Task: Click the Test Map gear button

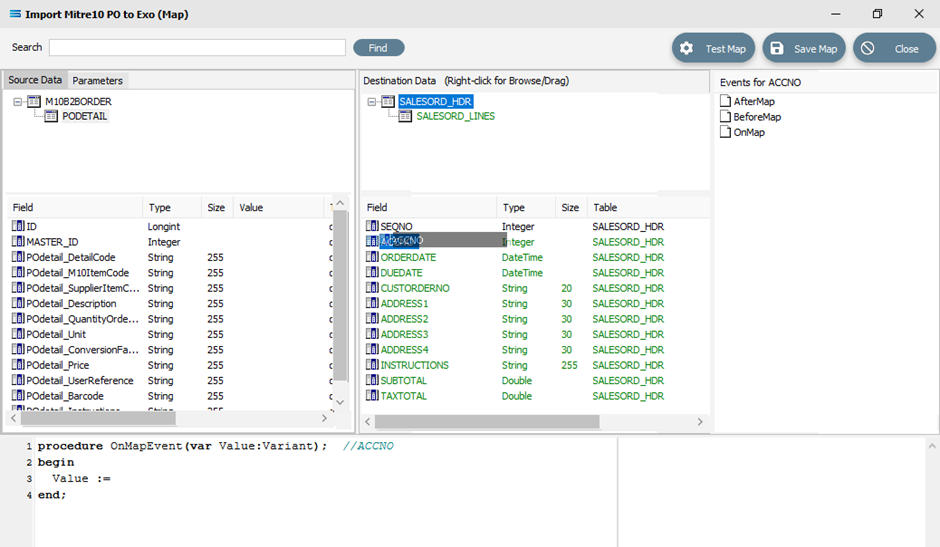Action: pyautogui.click(x=713, y=48)
